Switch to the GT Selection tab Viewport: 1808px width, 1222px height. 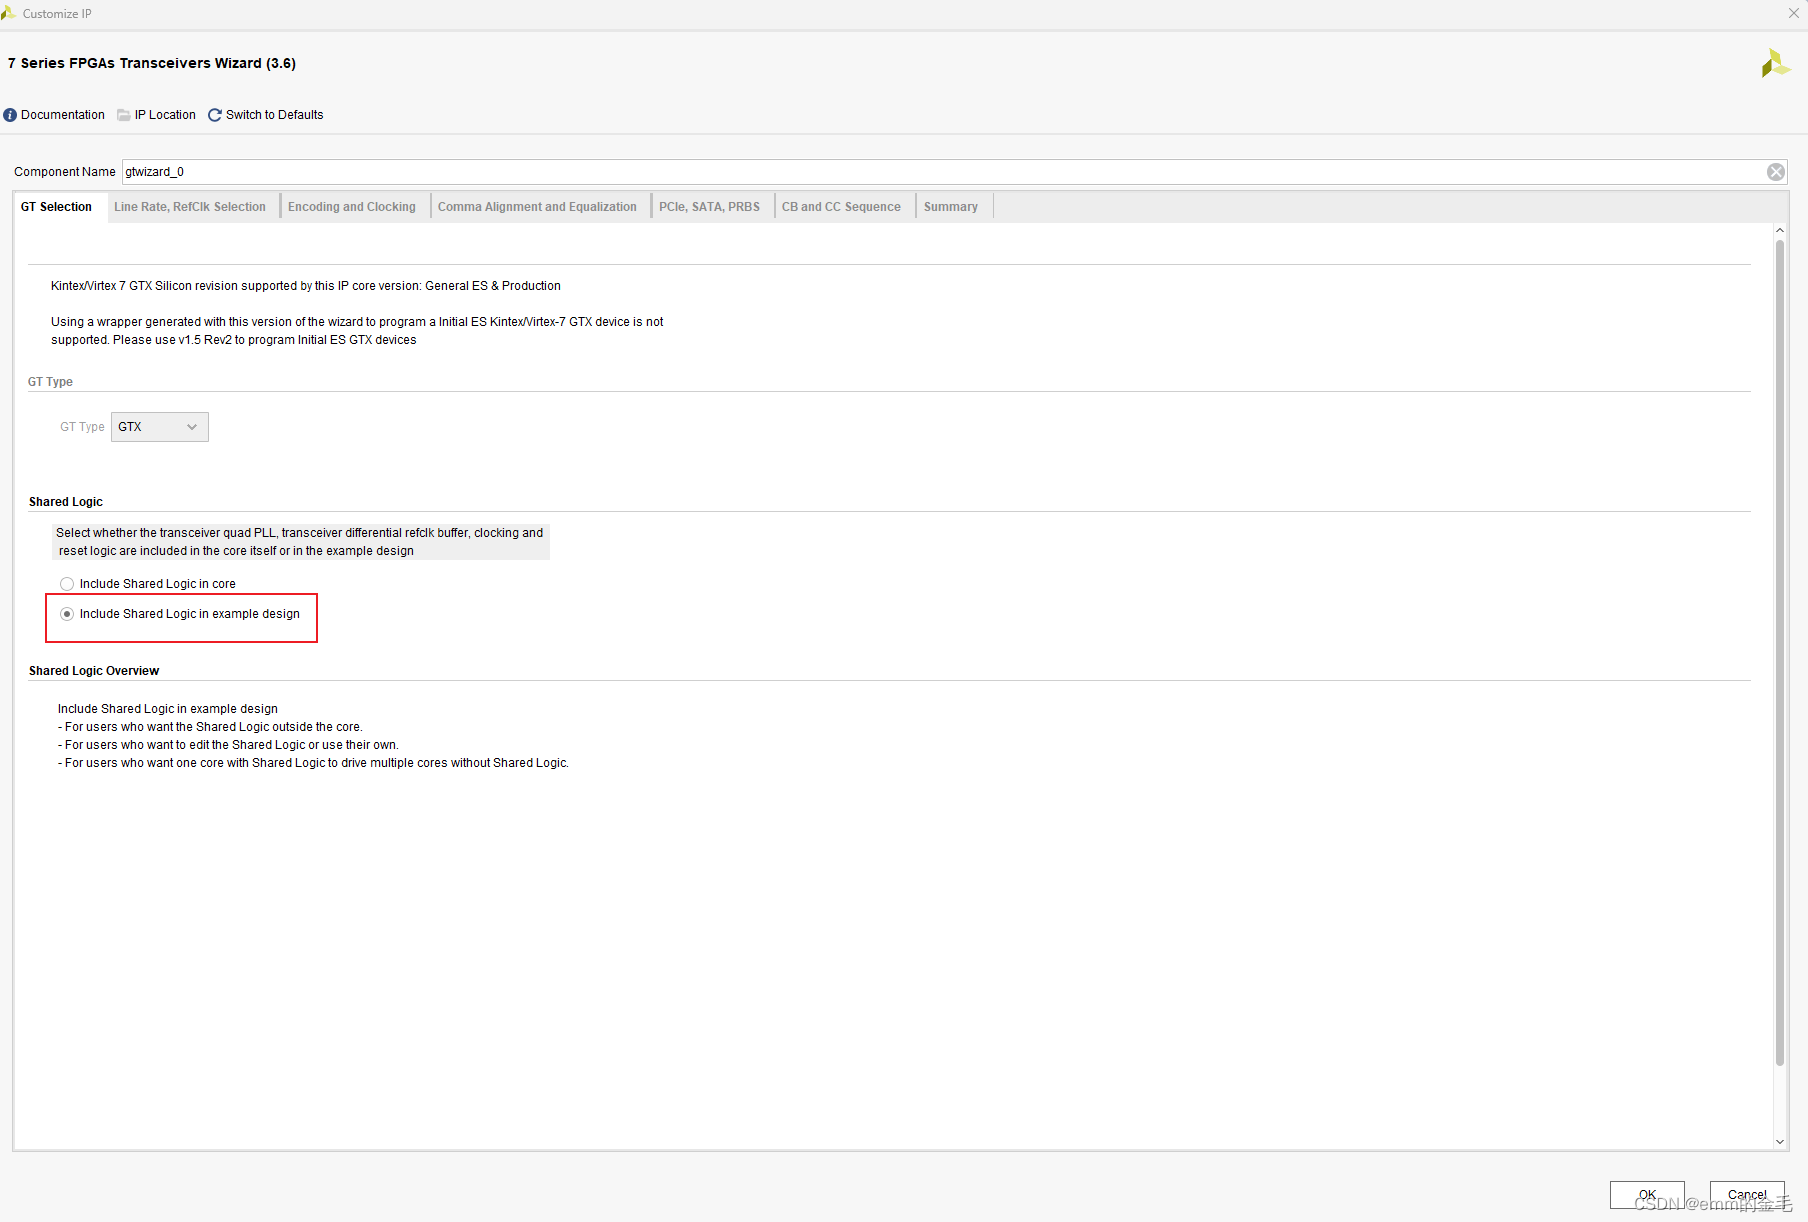(x=56, y=207)
